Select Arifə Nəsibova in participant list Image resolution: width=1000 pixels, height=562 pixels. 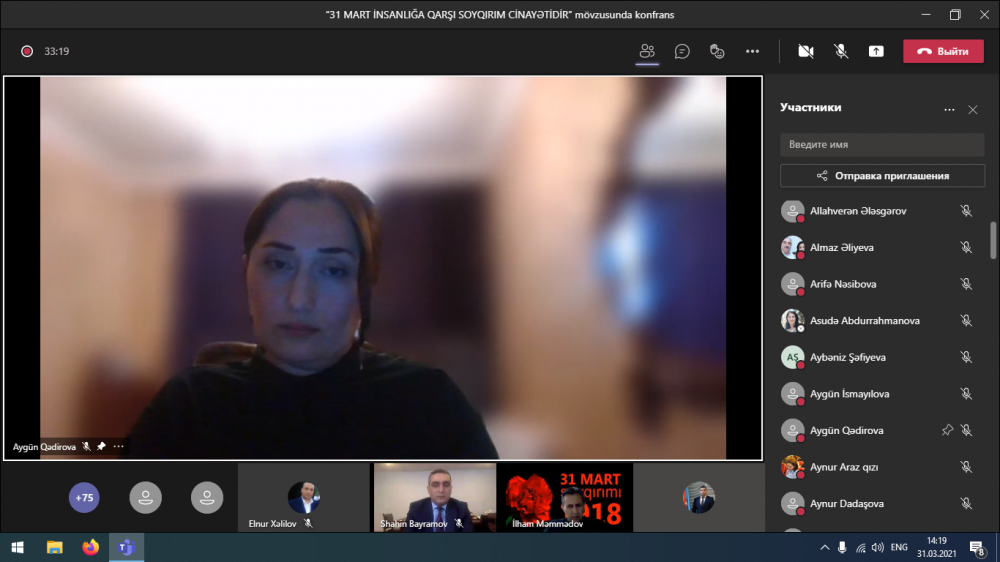pyautogui.click(x=843, y=284)
